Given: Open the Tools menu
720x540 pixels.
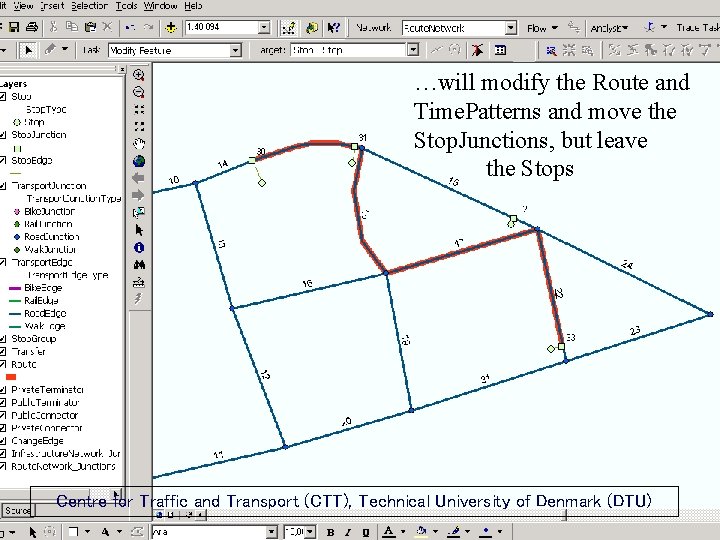Looking at the screenshot, I should (126, 6).
